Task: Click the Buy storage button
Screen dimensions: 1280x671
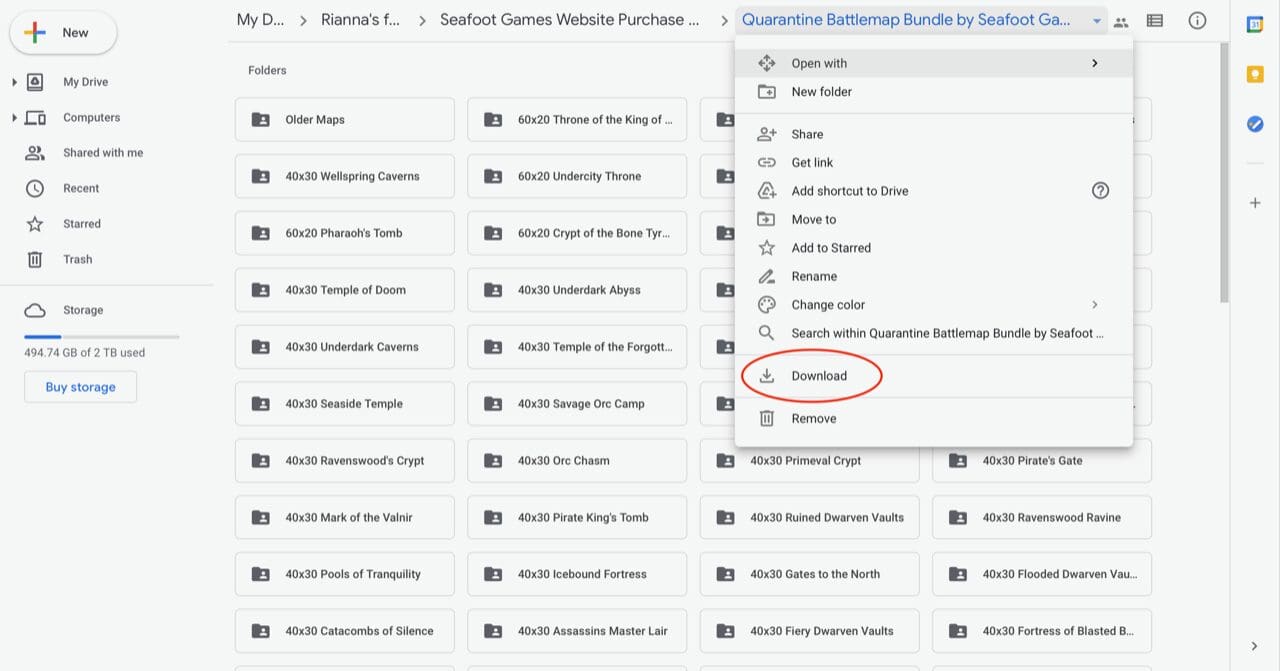Action: coord(80,387)
